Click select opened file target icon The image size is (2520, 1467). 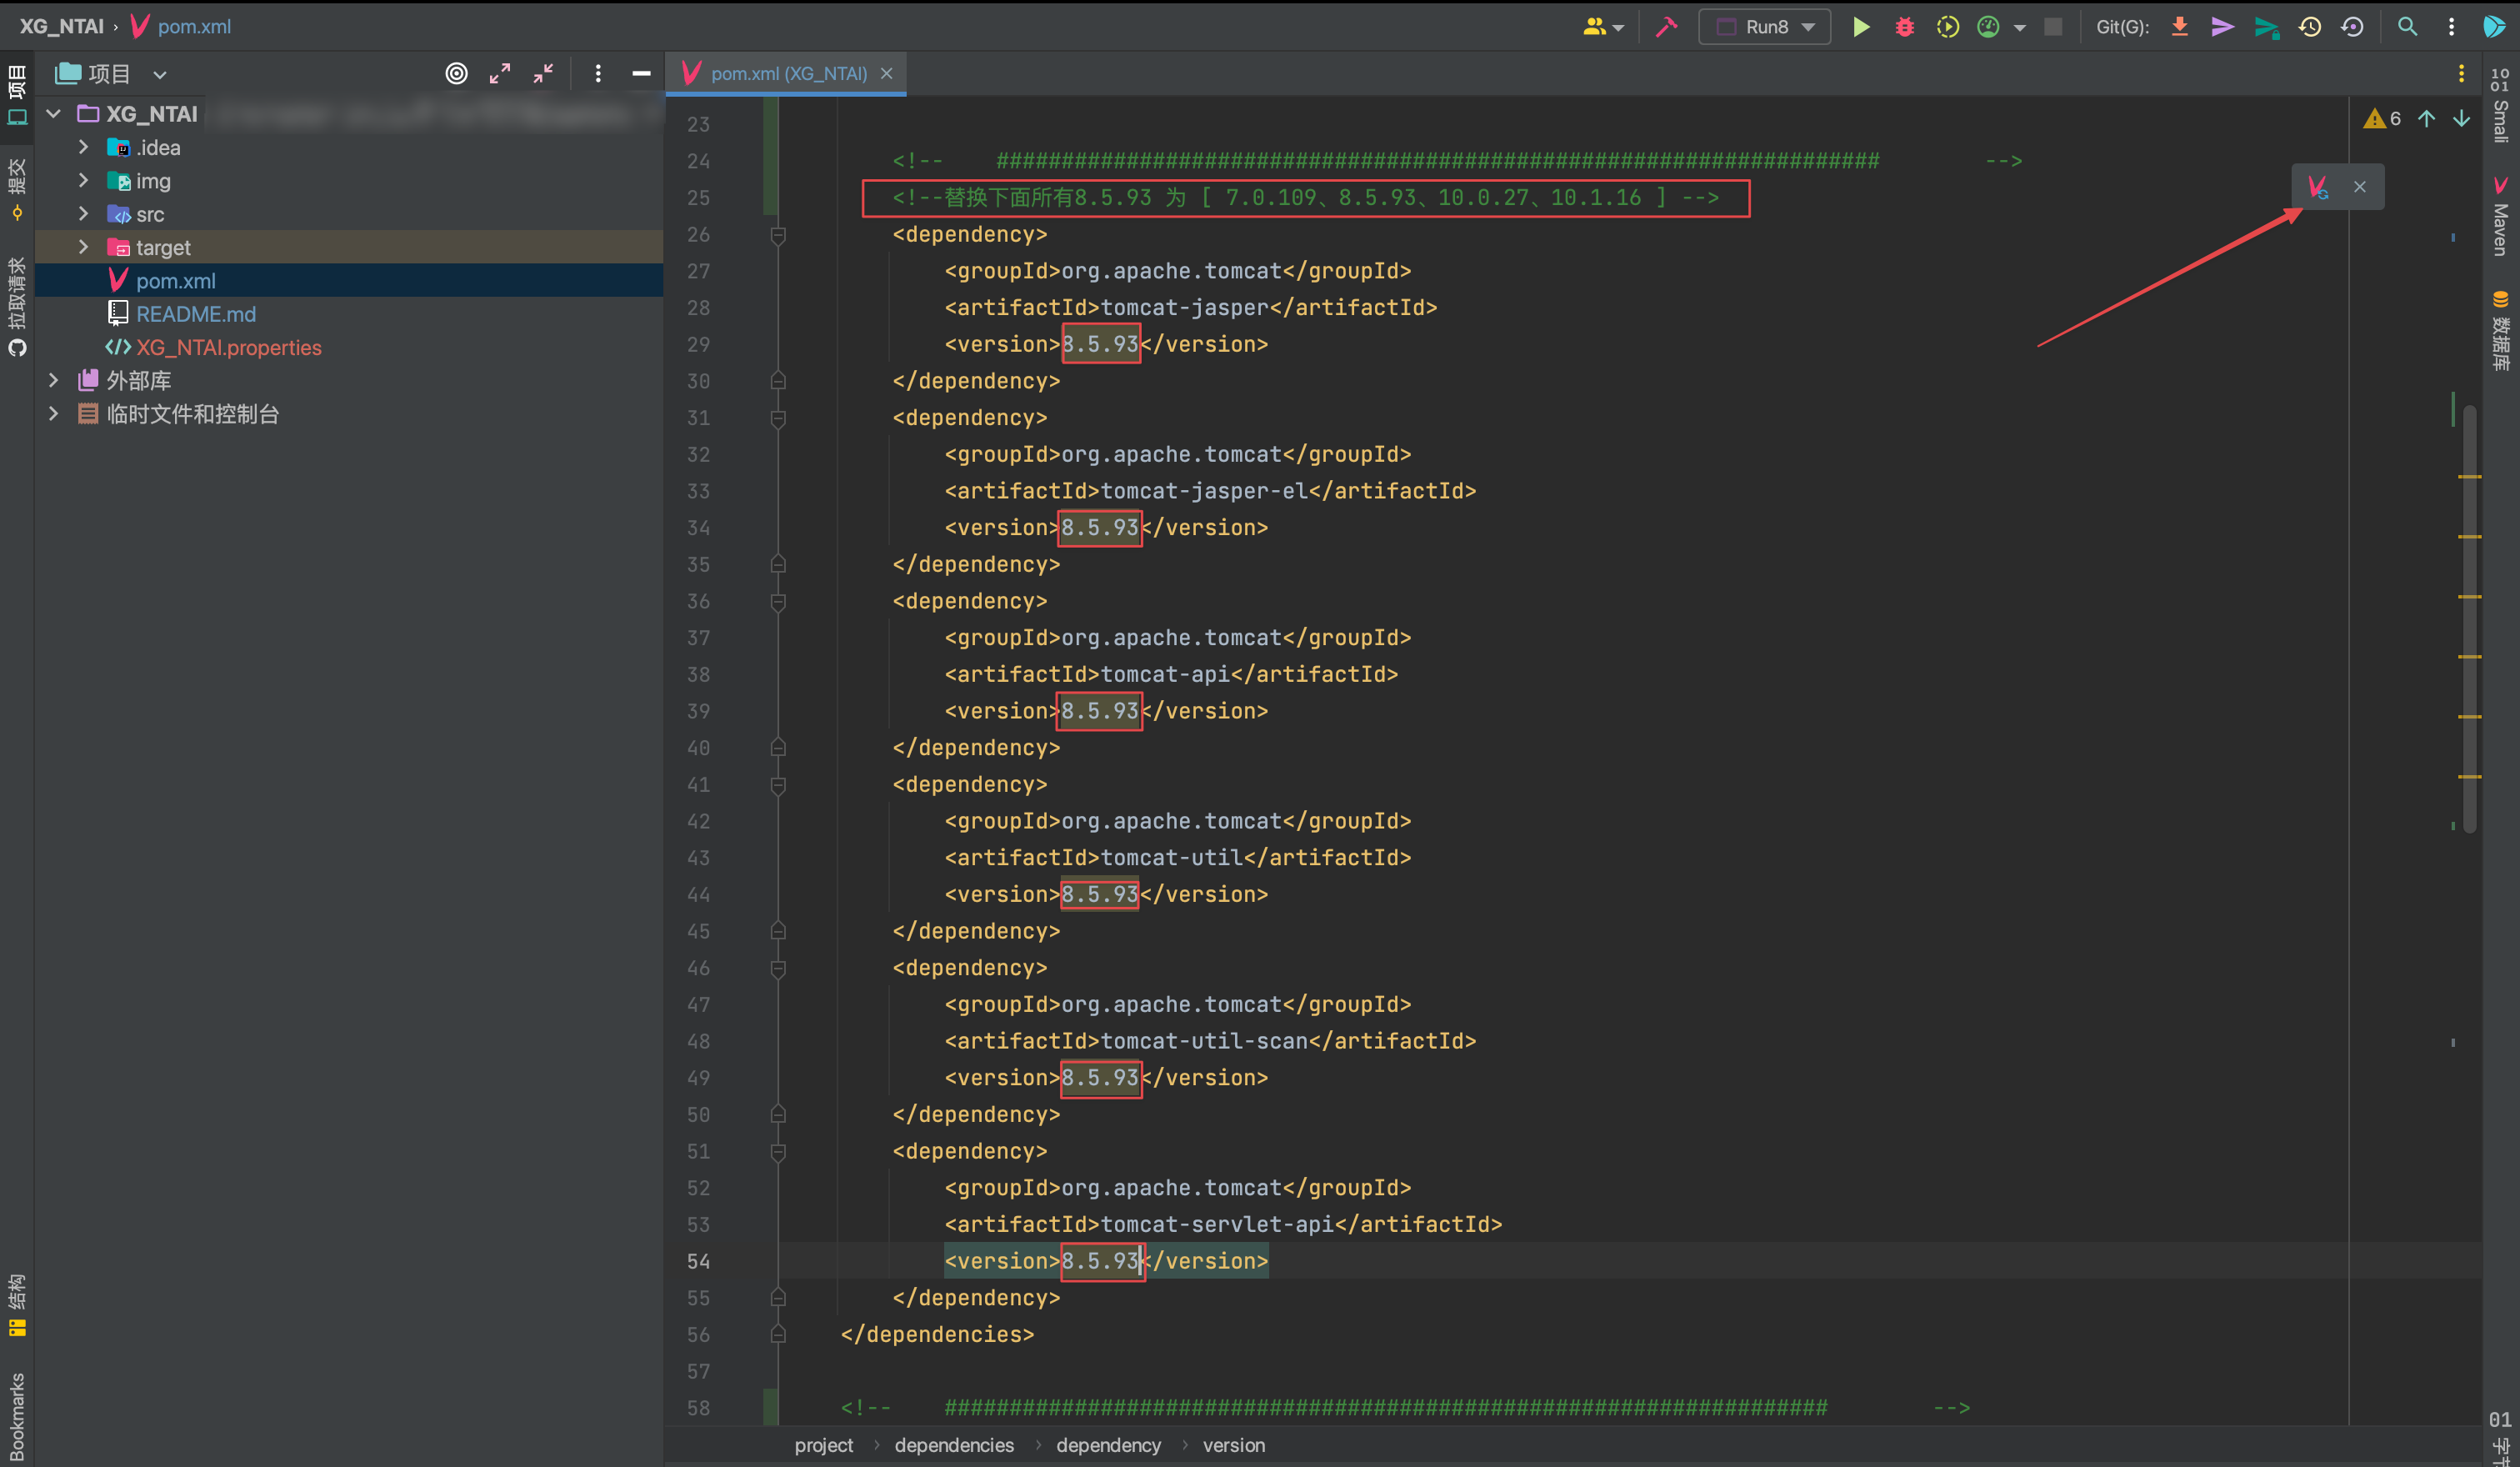coord(456,73)
